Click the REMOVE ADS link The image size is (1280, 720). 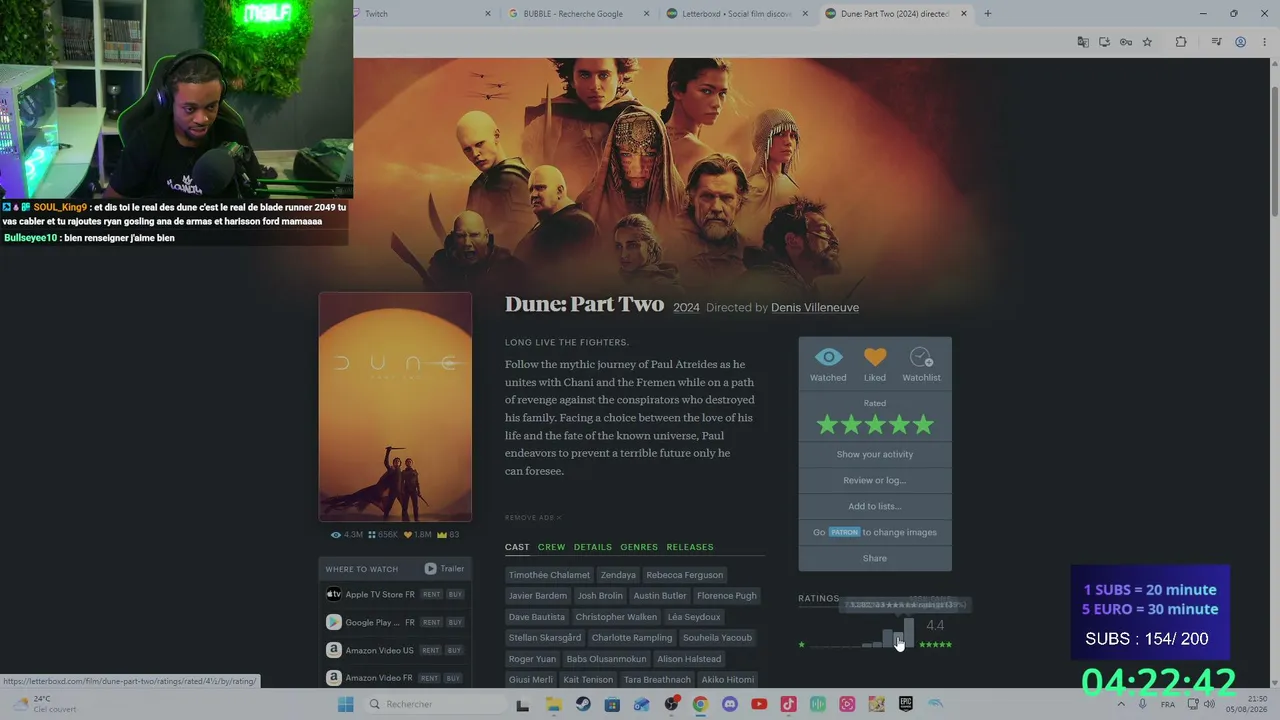point(533,518)
